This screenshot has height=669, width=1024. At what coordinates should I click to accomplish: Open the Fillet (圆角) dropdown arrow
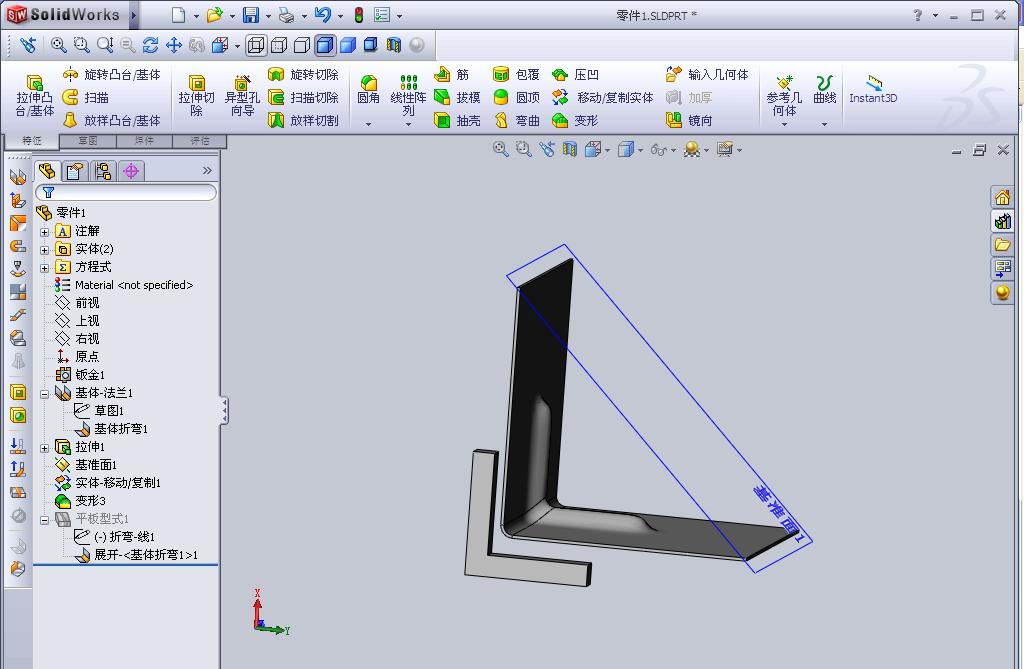point(368,123)
